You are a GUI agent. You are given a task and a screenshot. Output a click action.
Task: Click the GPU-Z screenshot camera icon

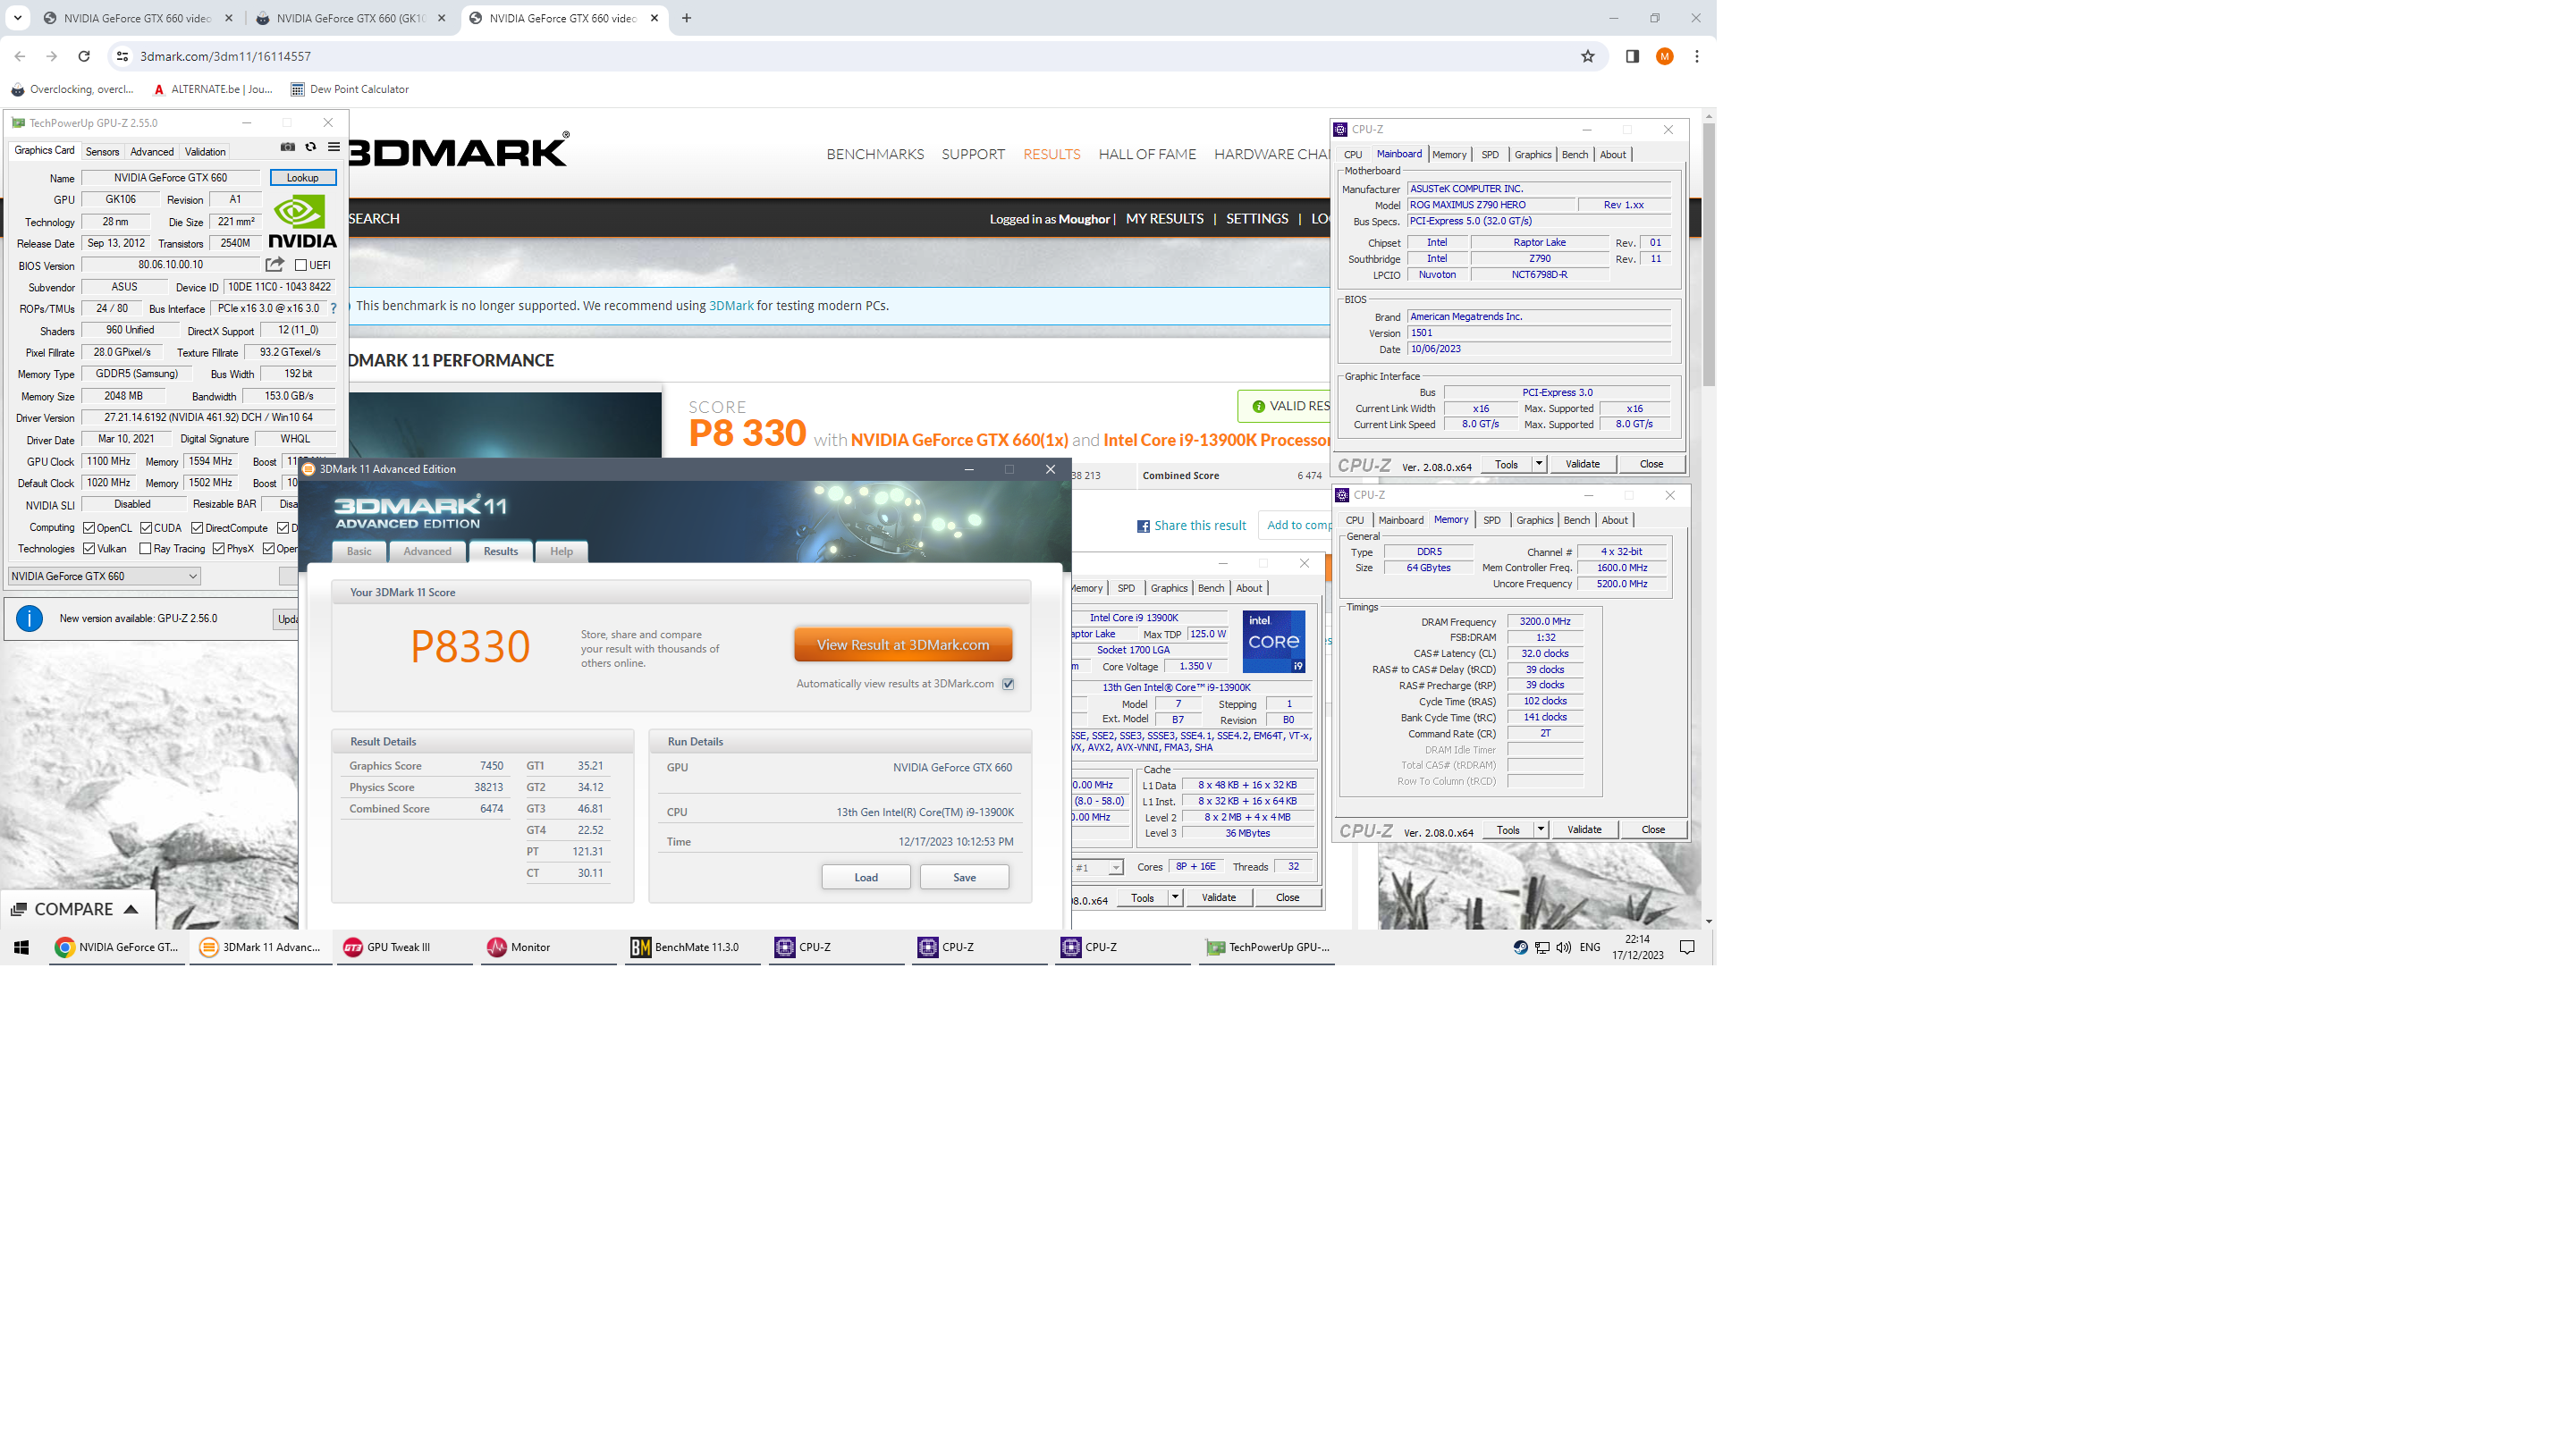(x=288, y=147)
